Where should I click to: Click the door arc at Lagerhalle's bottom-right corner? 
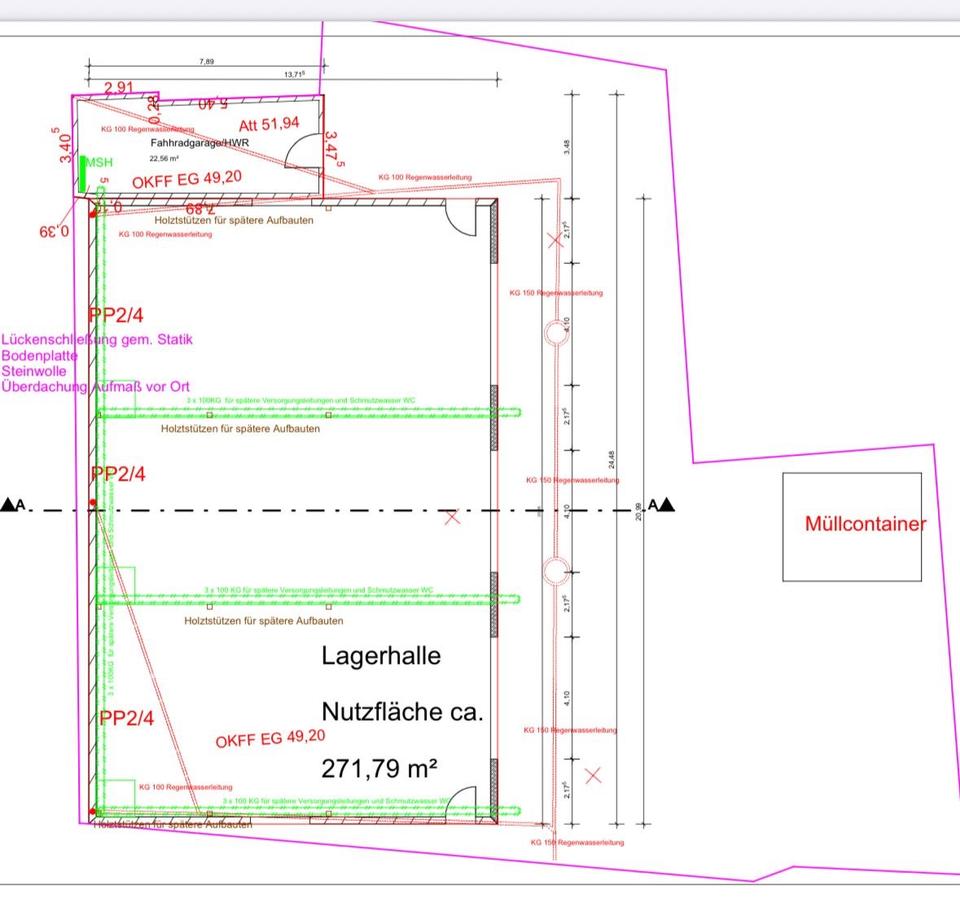click(462, 802)
